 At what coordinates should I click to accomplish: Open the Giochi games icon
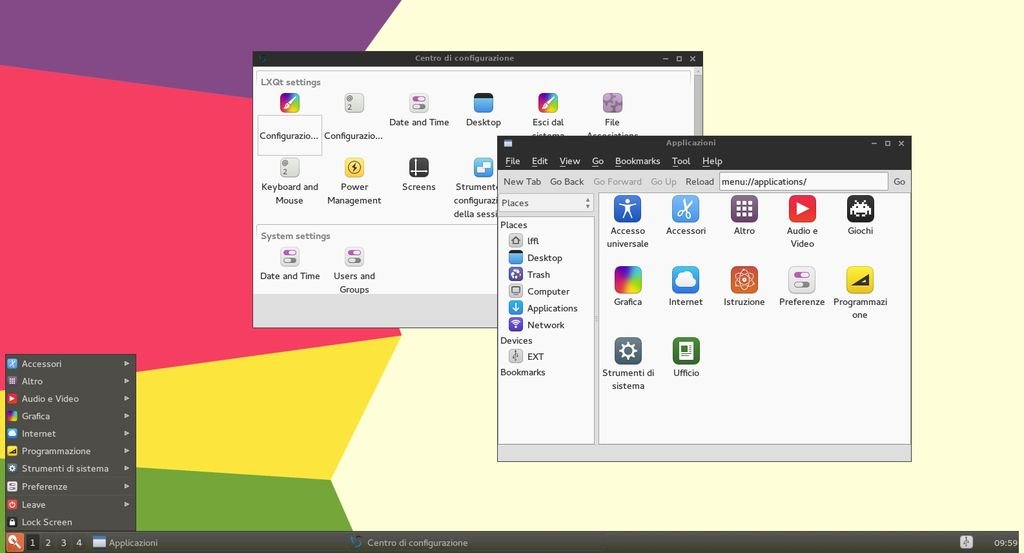(x=860, y=209)
